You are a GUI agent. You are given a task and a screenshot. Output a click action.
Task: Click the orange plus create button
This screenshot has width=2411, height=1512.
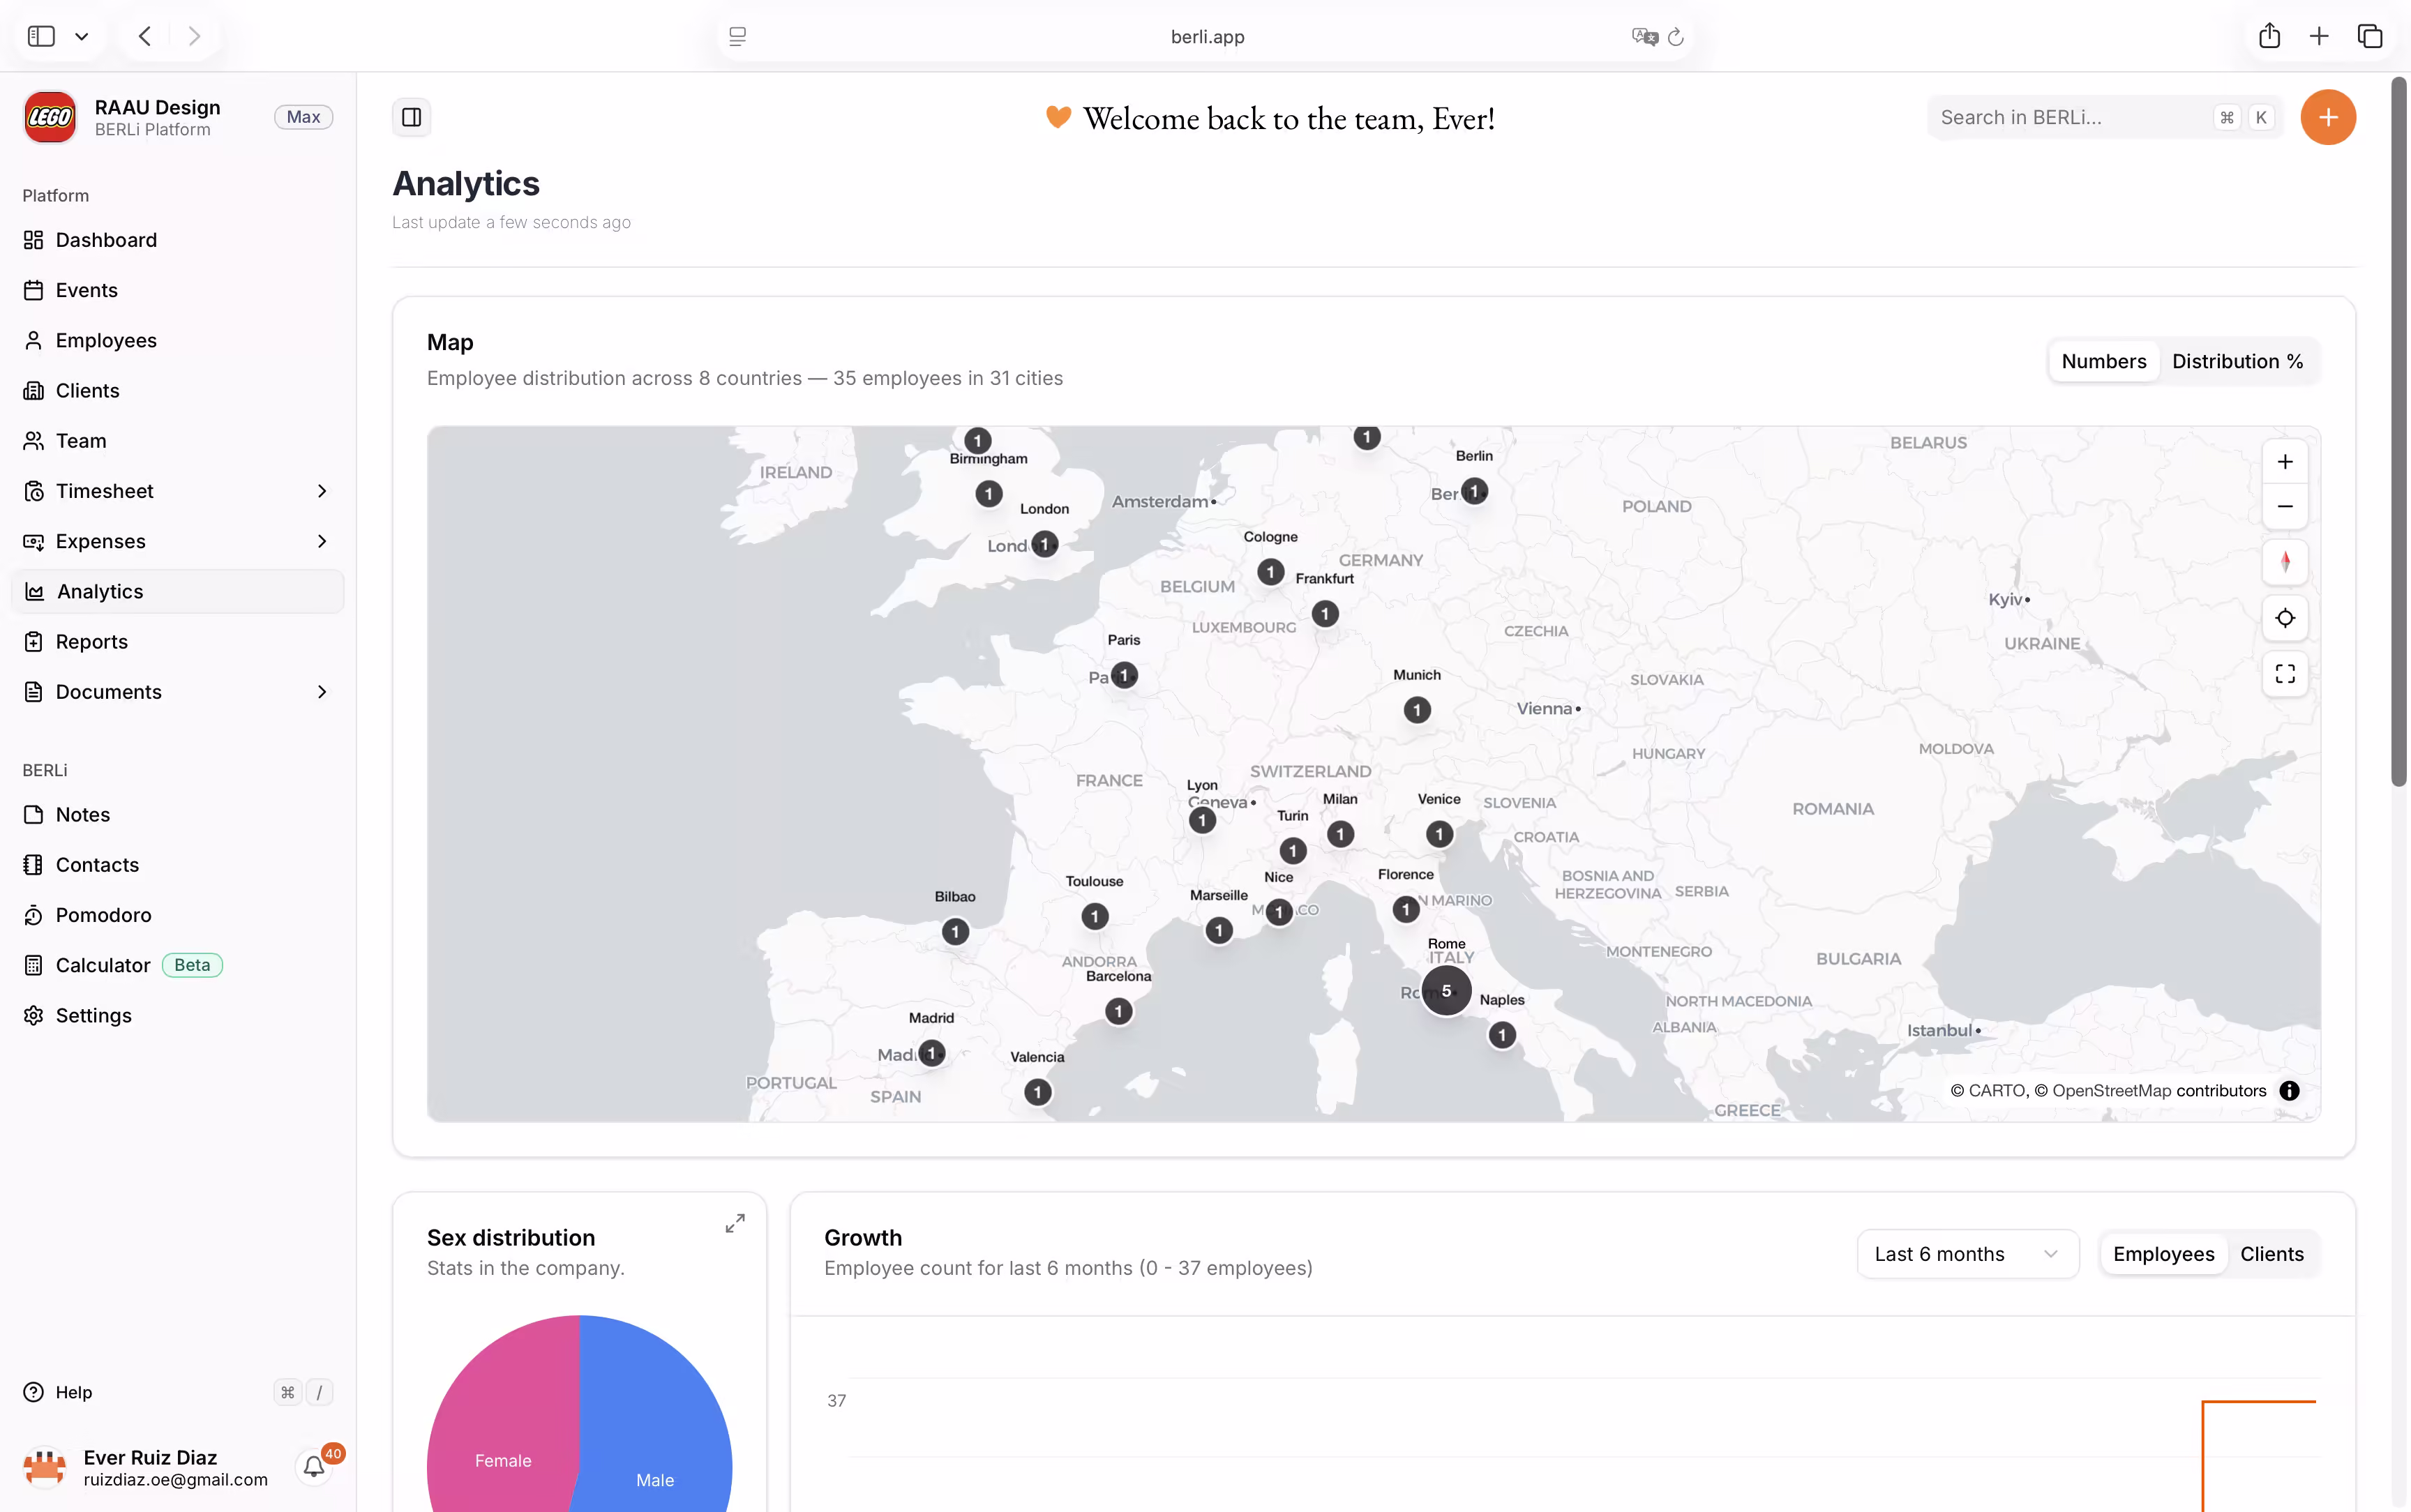[2327, 118]
